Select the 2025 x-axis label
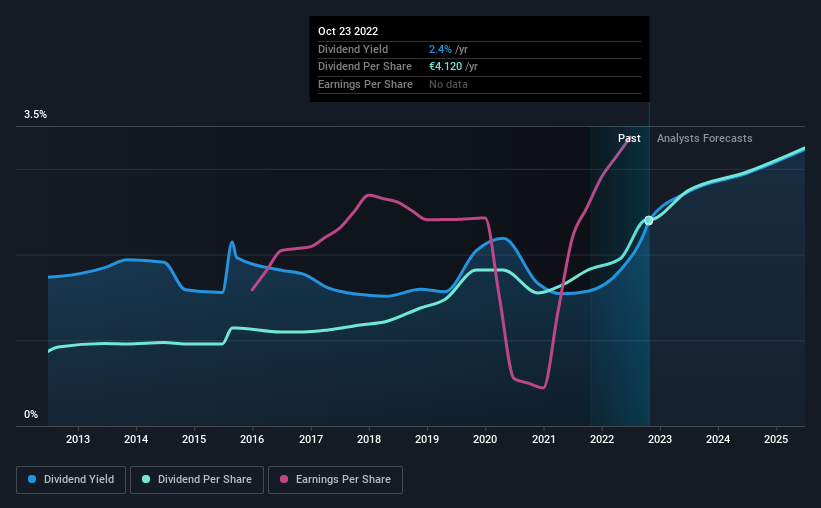Viewport: 821px width, 508px height. point(776,439)
